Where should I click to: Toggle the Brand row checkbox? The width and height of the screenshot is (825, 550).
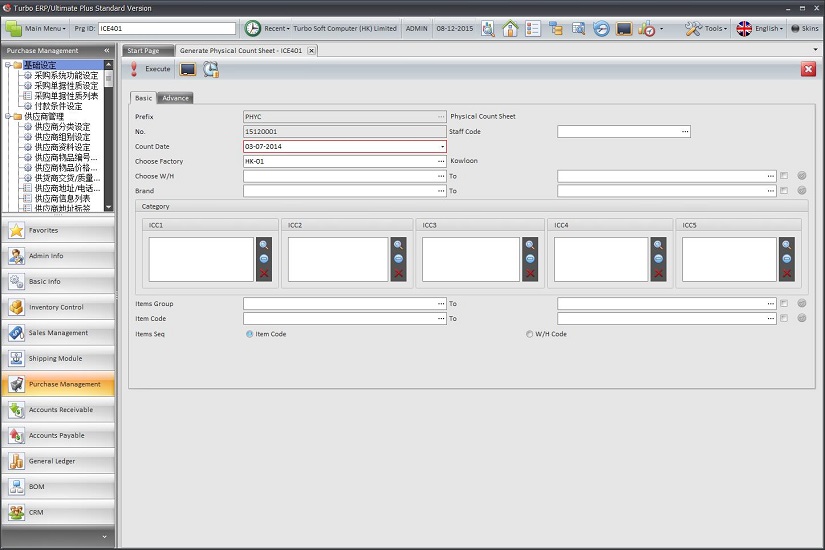click(x=784, y=191)
